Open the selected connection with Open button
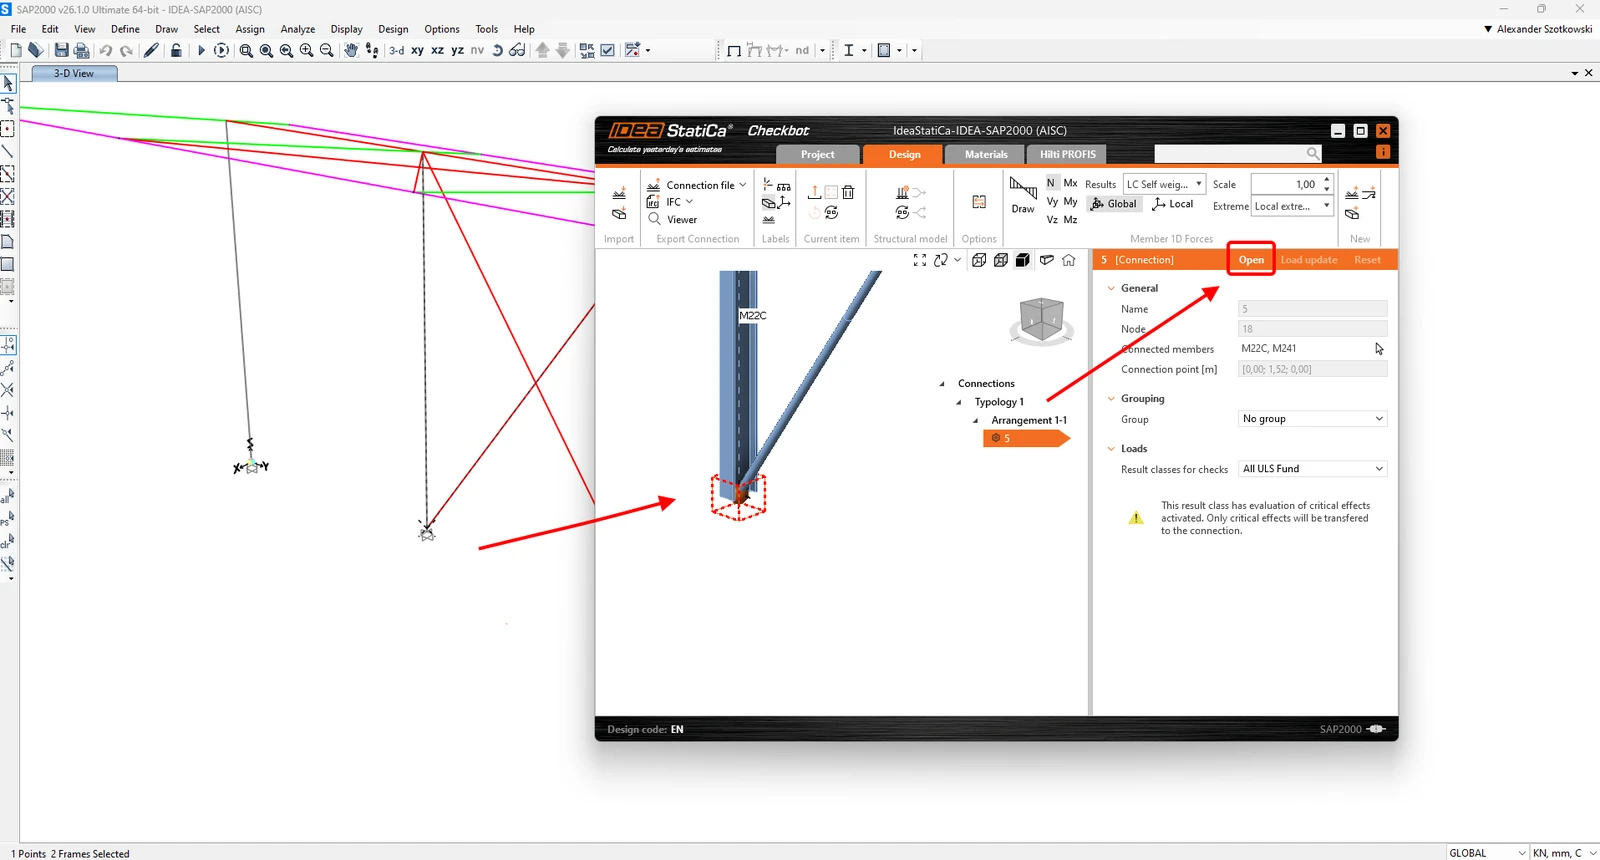 coord(1251,259)
